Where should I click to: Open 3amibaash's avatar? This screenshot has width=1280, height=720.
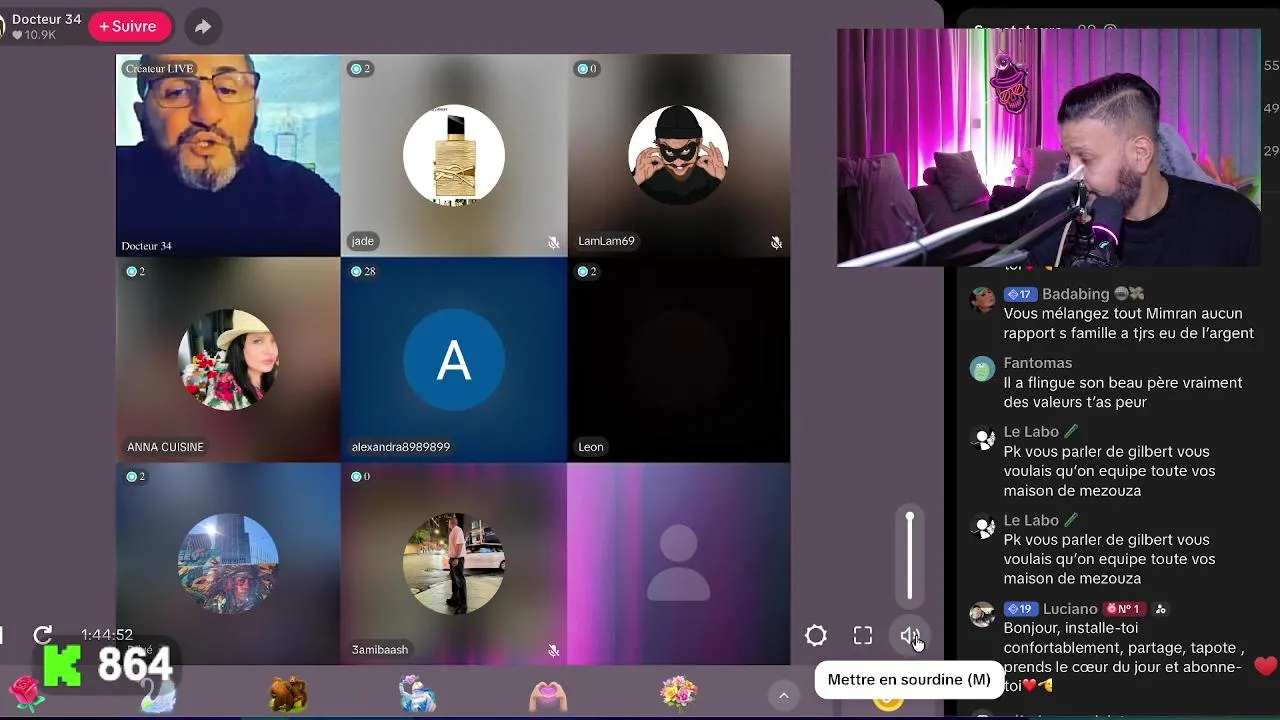click(454, 563)
